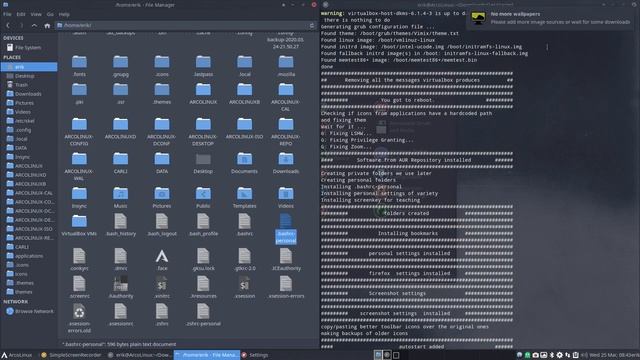The height and width of the screenshot is (360, 640).
Task: Select the CARLI folder icon in file grid
Action: point(120,159)
